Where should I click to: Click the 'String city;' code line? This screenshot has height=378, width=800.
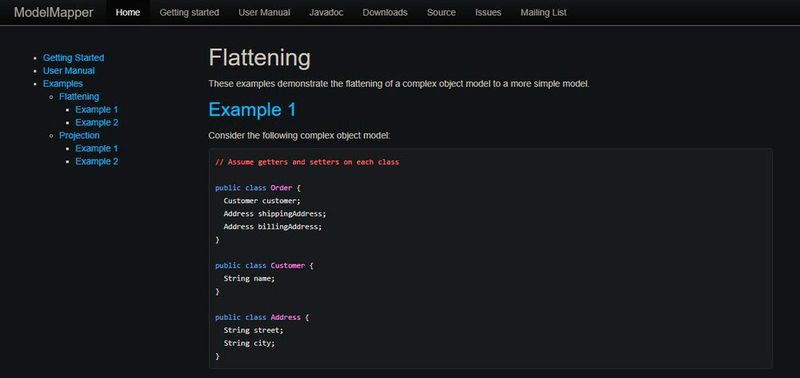click(x=249, y=343)
